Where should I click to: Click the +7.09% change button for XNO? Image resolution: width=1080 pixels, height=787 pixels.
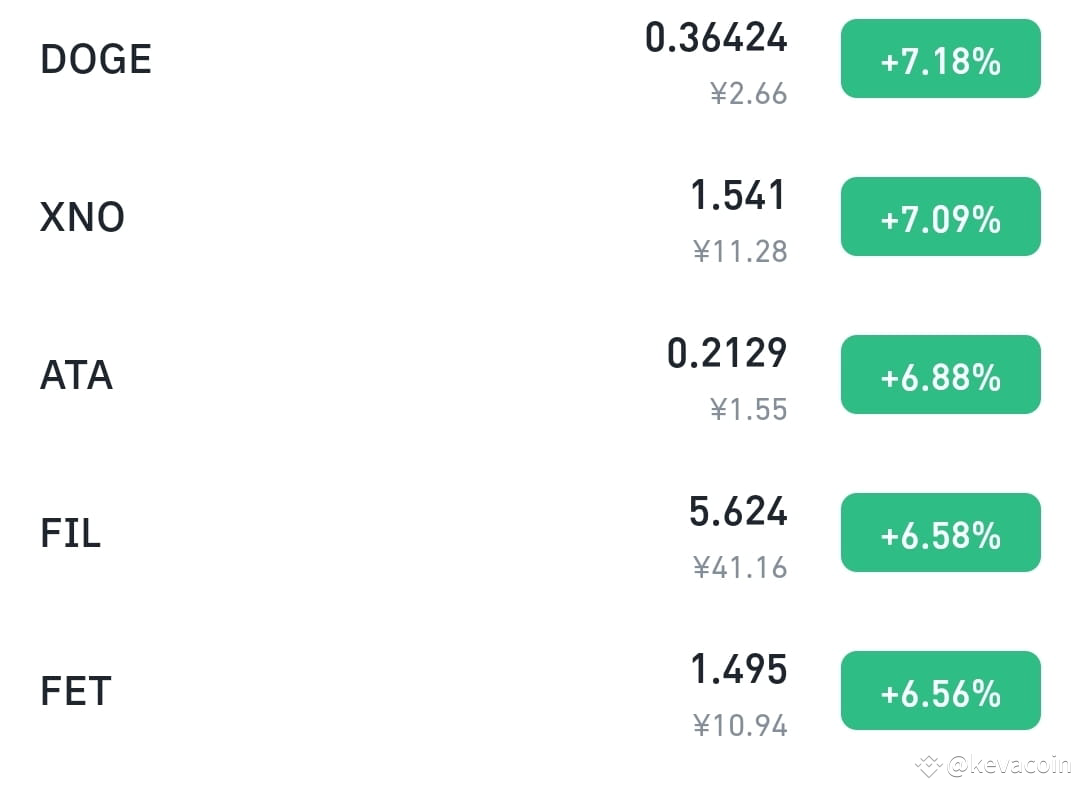coord(940,217)
